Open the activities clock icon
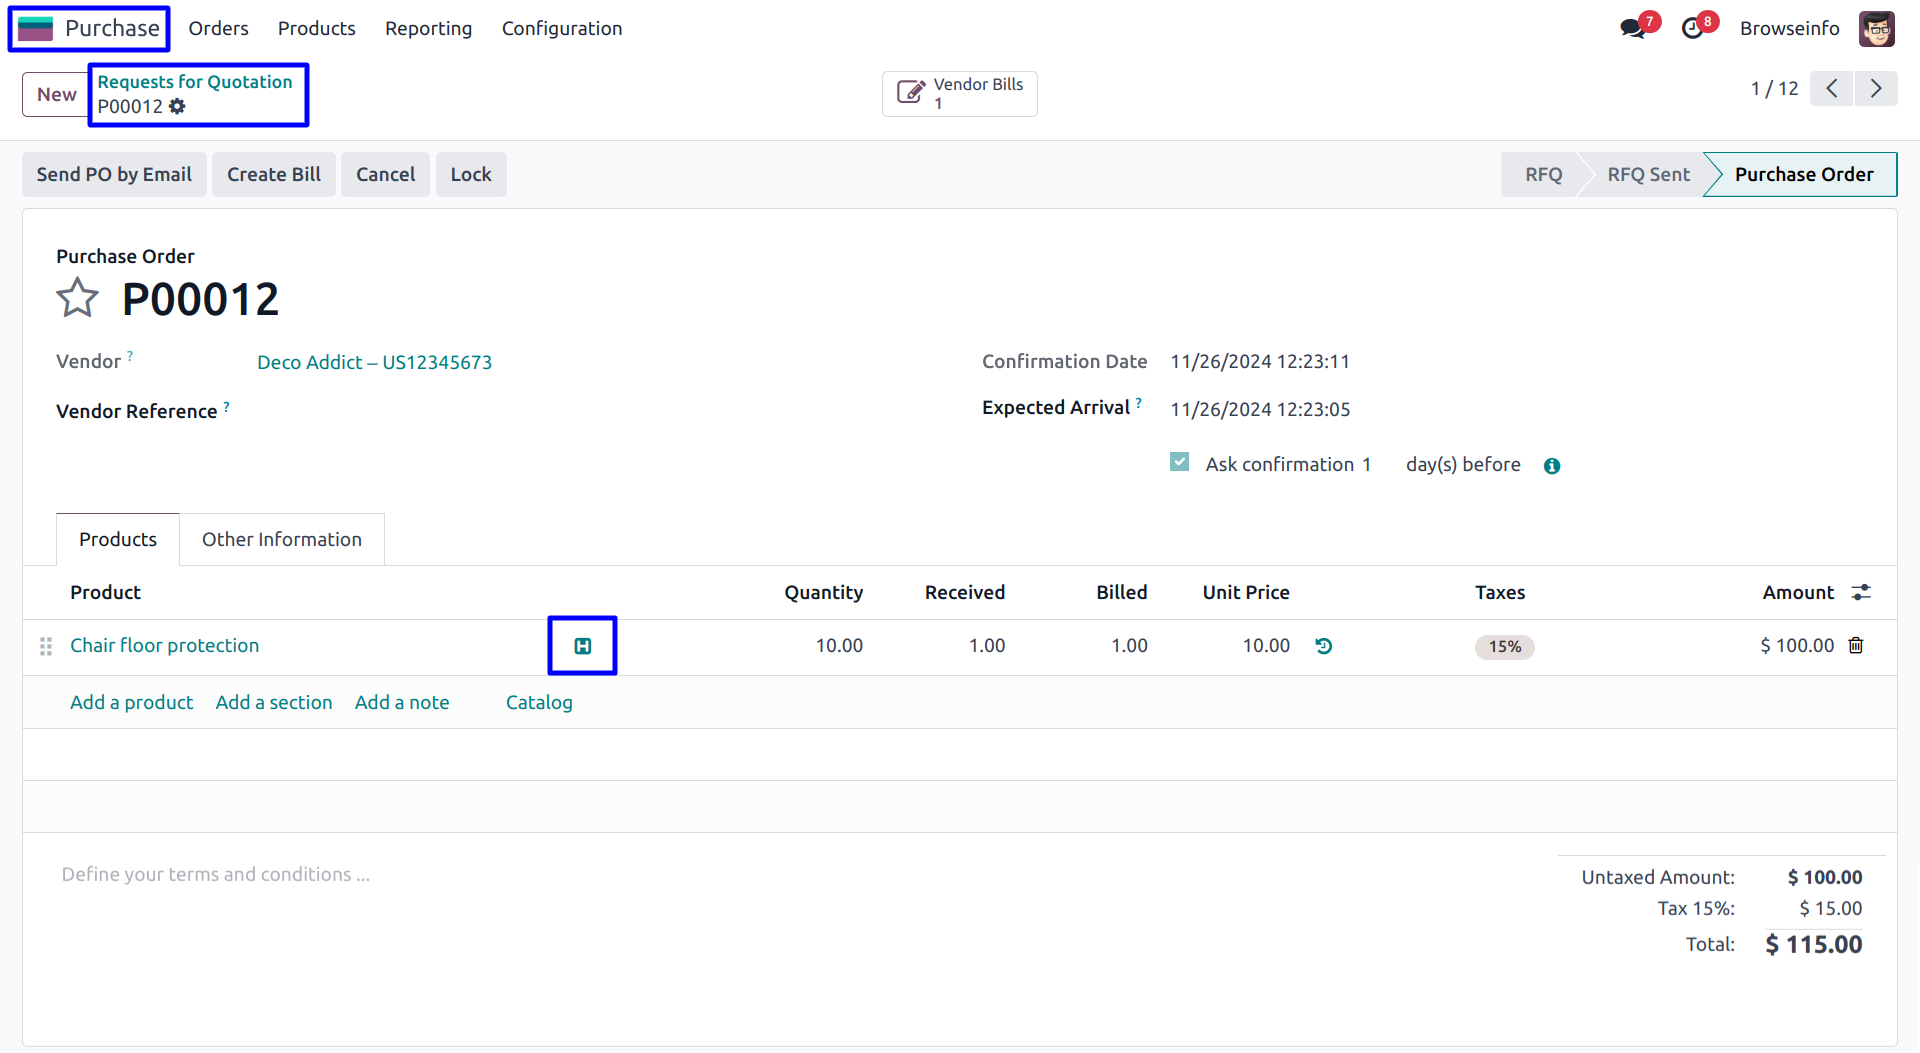The image size is (1920, 1053). (1692, 28)
